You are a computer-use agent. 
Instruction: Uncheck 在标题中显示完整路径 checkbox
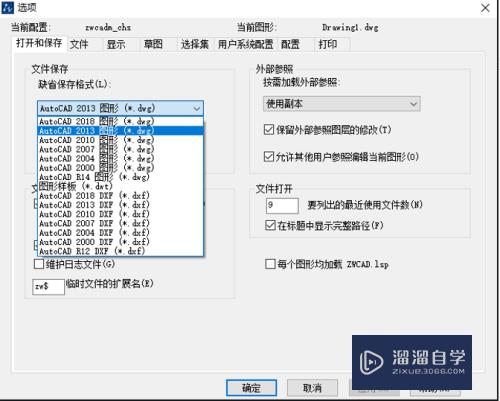click(x=270, y=225)
